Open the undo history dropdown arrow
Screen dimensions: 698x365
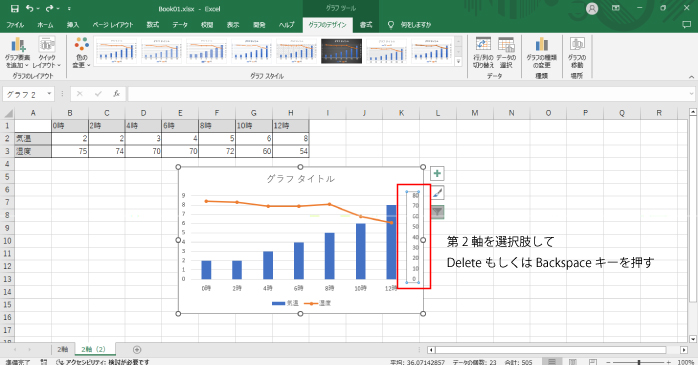tap(38, 9)
